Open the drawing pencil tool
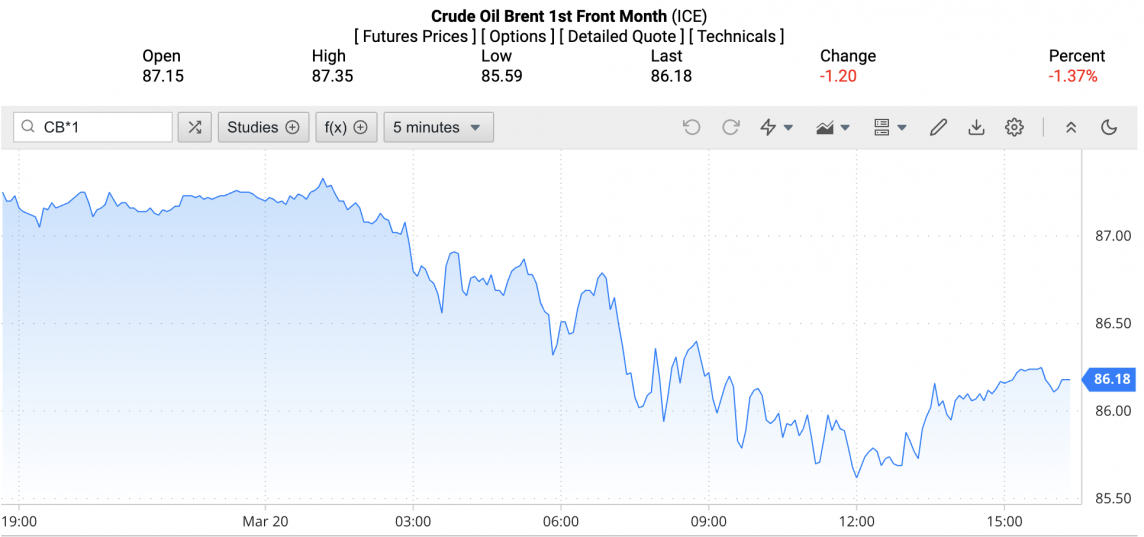This screenshot has height=537, width=1144. point(937,127)
